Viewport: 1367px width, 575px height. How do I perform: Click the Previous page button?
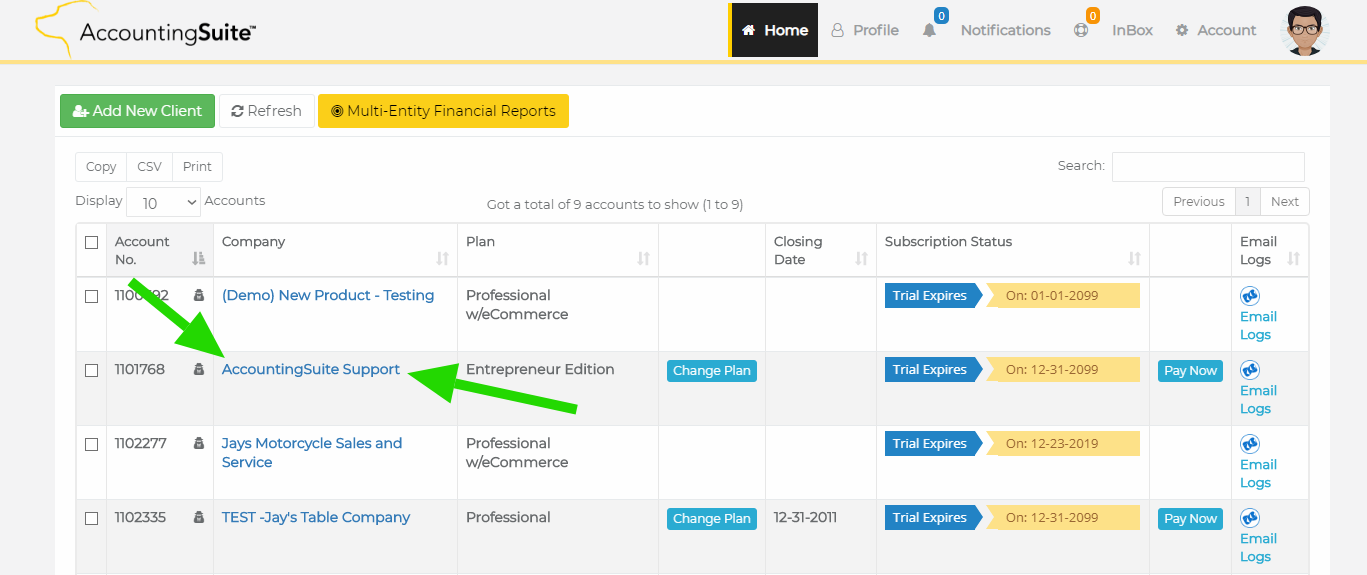coord(1199,201)
